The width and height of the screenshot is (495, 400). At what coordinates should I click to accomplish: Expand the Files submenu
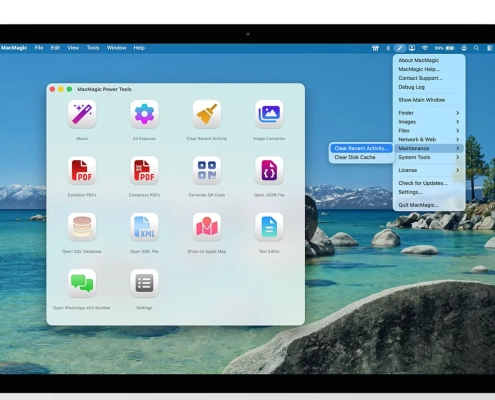(x=429, y=130)
